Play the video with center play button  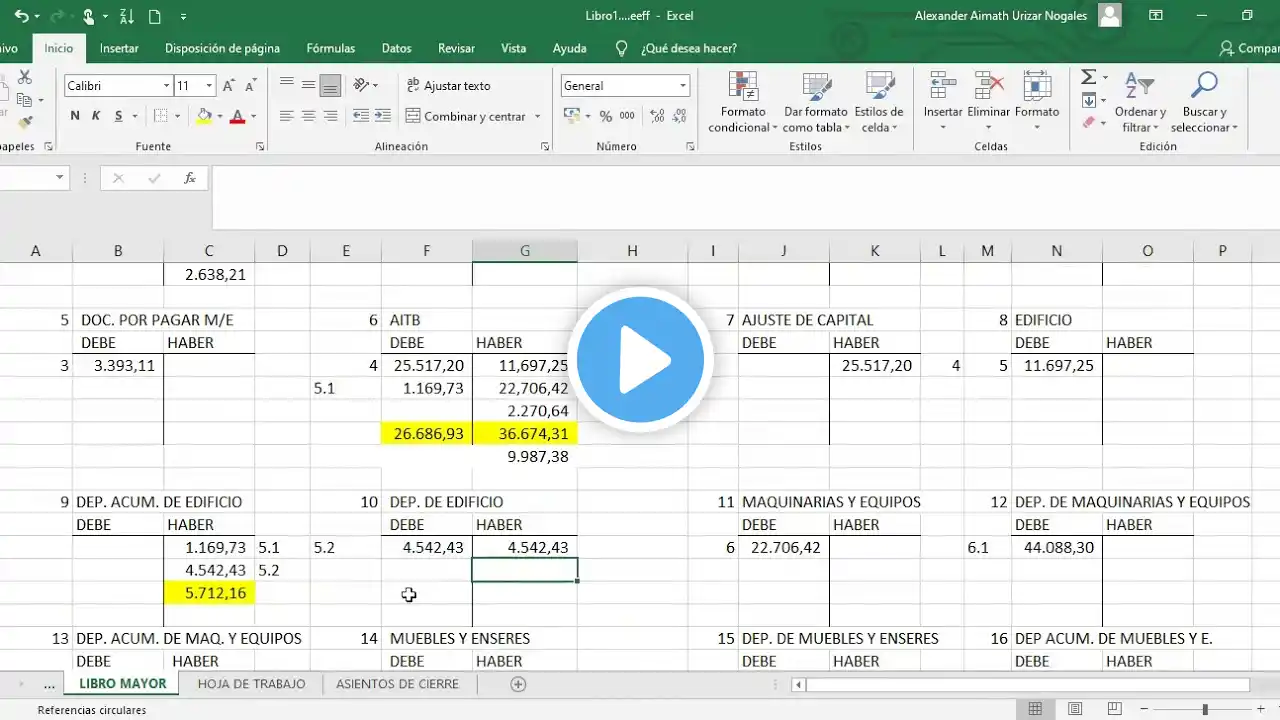point(640,360)
